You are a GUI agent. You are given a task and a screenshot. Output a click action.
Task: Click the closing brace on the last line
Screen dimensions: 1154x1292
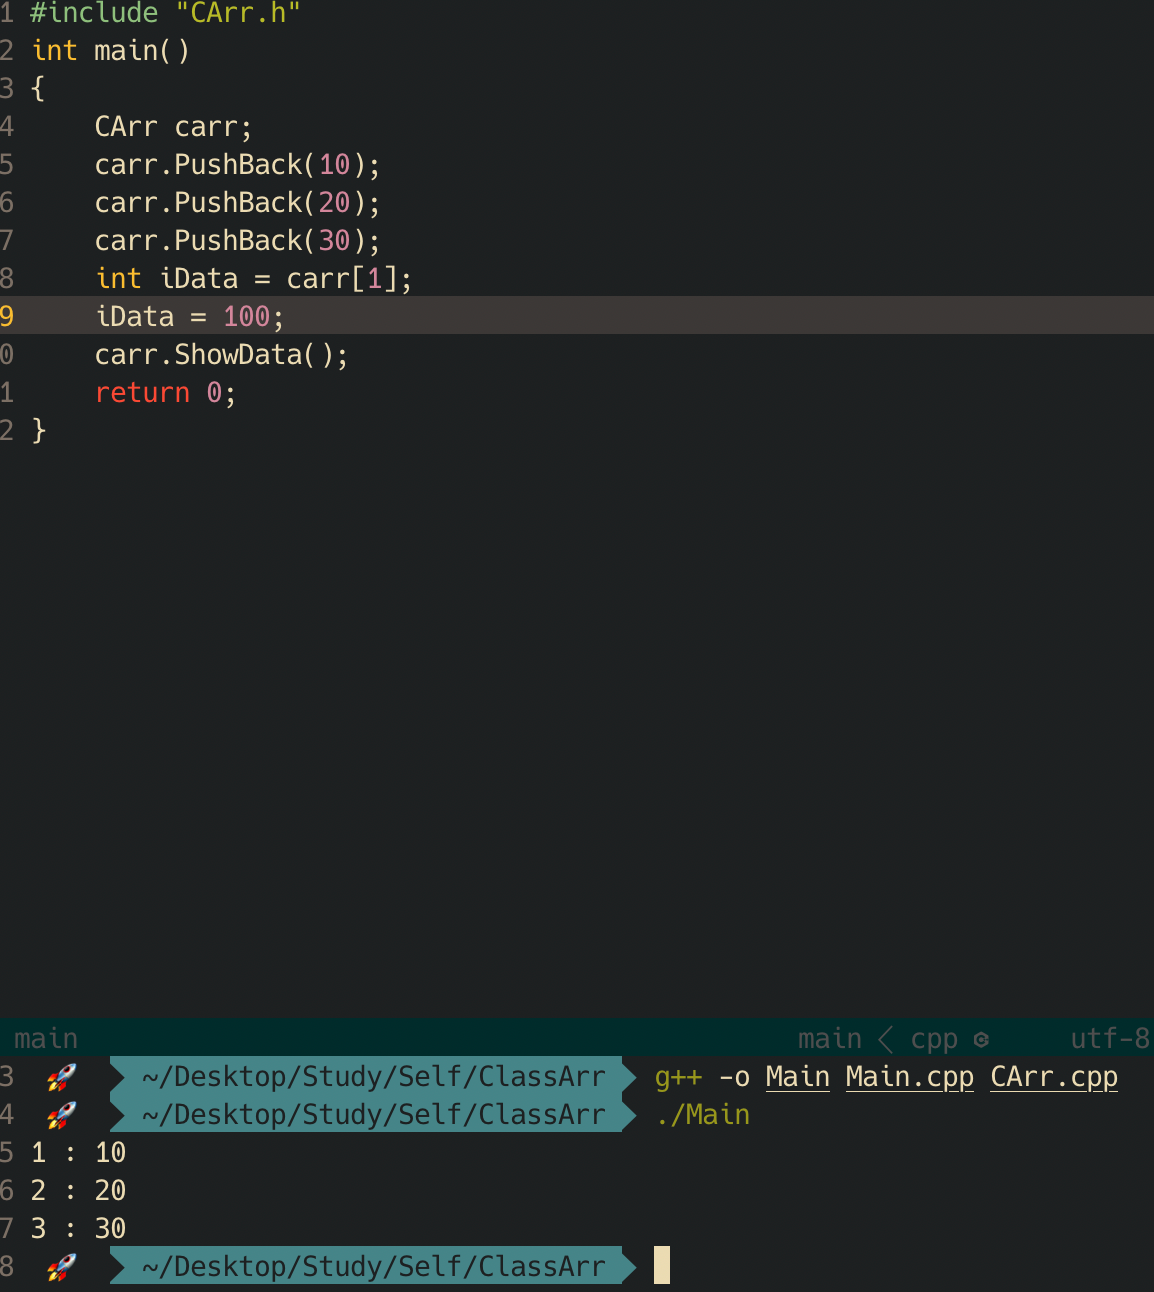pyautogui.click(x=39, y=431)
